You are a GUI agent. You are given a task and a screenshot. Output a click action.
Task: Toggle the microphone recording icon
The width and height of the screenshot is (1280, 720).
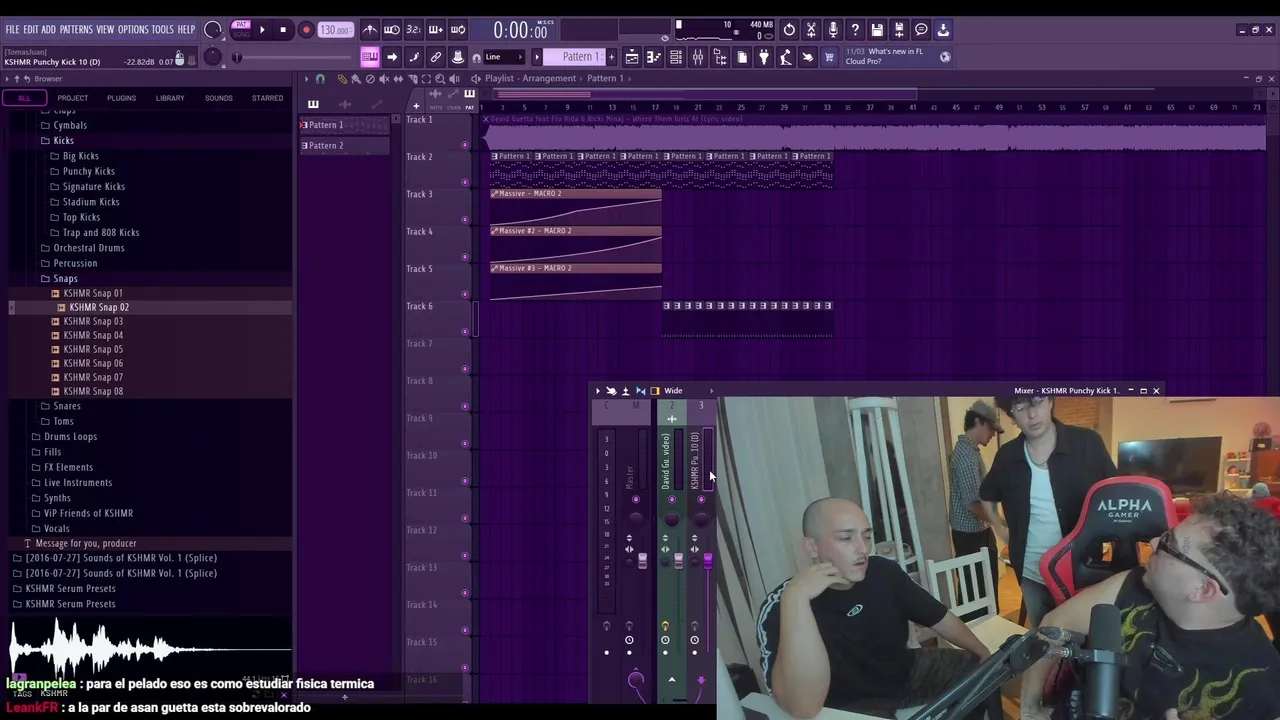[x=833, y=30]
